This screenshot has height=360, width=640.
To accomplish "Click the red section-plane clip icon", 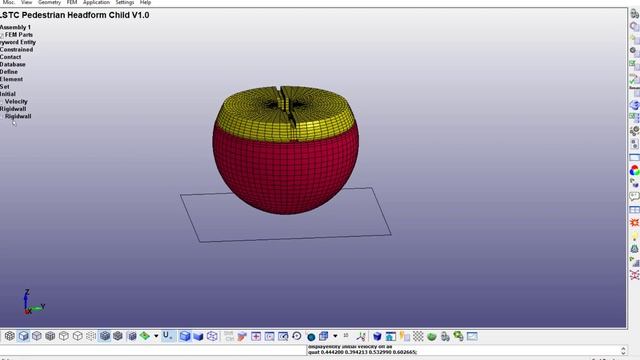I will pos(242,336).
